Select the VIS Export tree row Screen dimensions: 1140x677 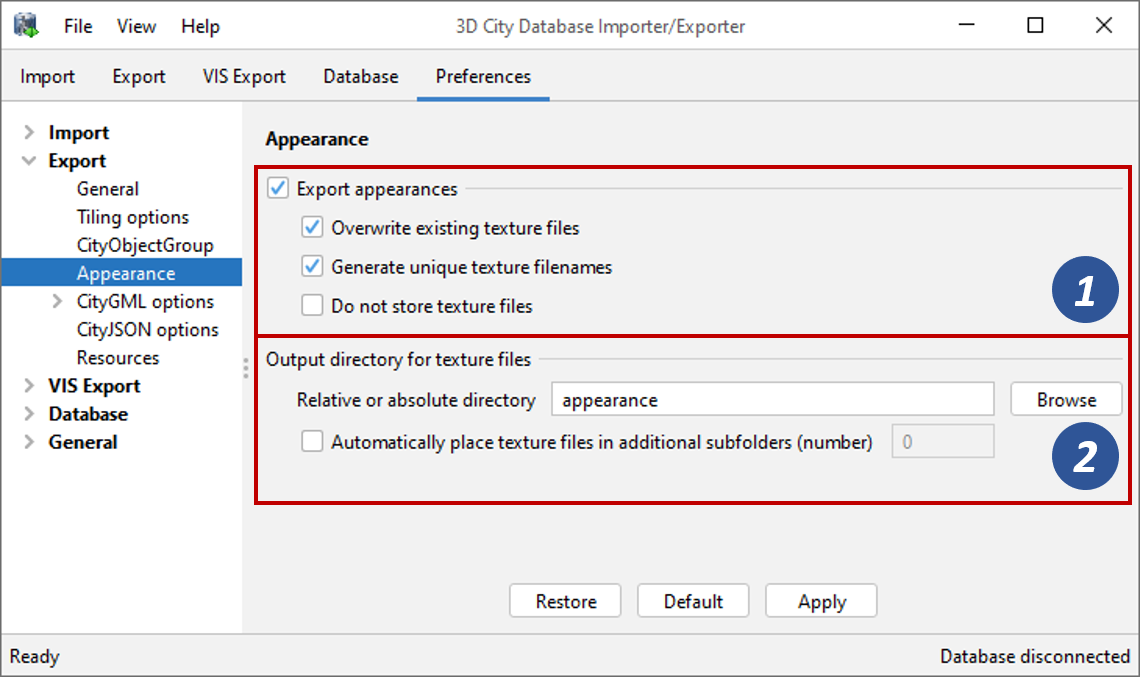tap(95, 386)
